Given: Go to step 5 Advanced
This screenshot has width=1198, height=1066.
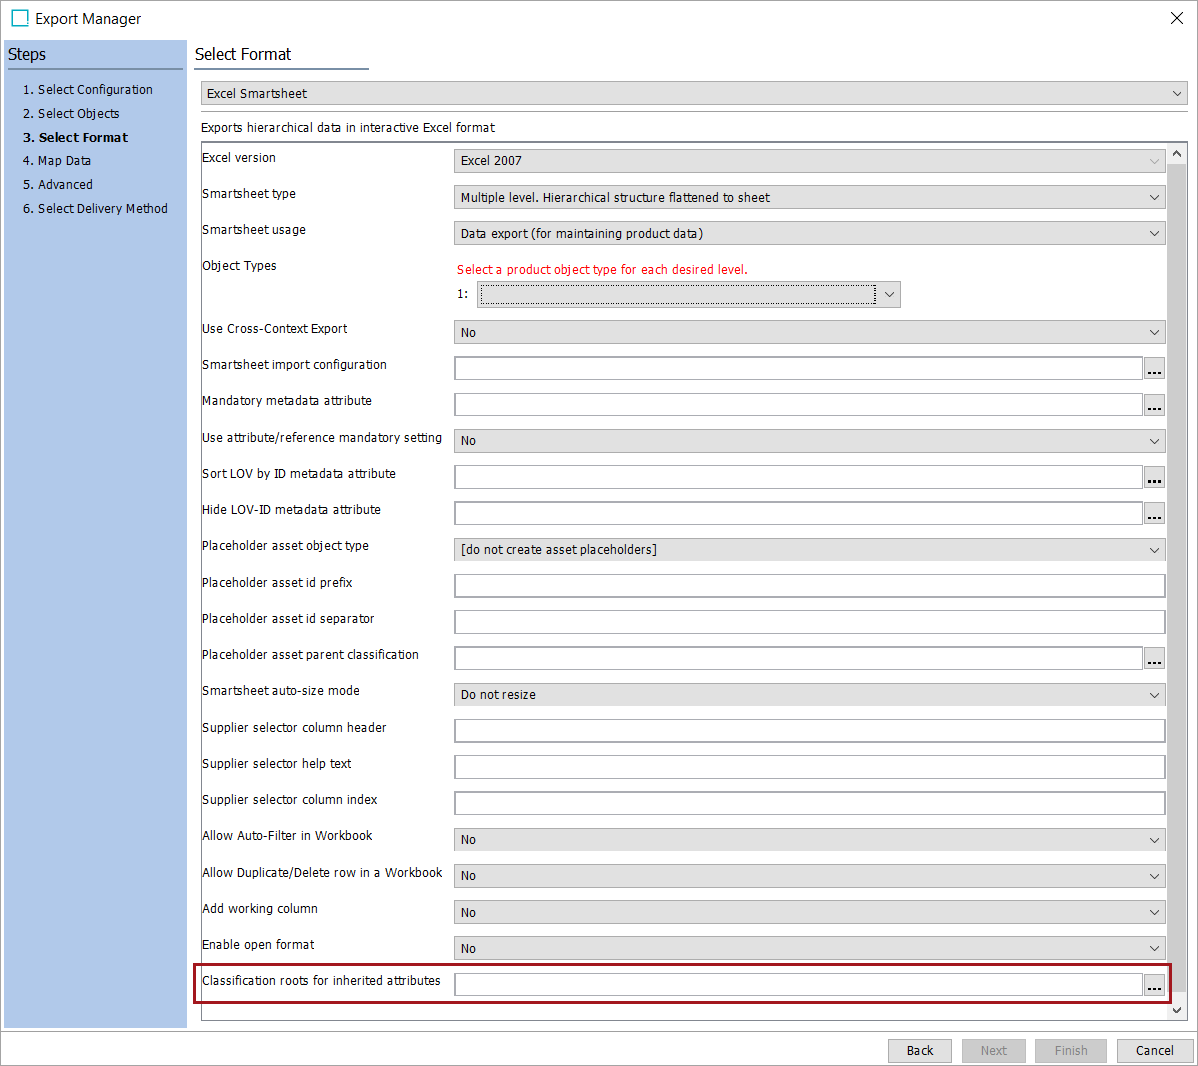Looking at the screenshot, I should [x=58, y=184].
